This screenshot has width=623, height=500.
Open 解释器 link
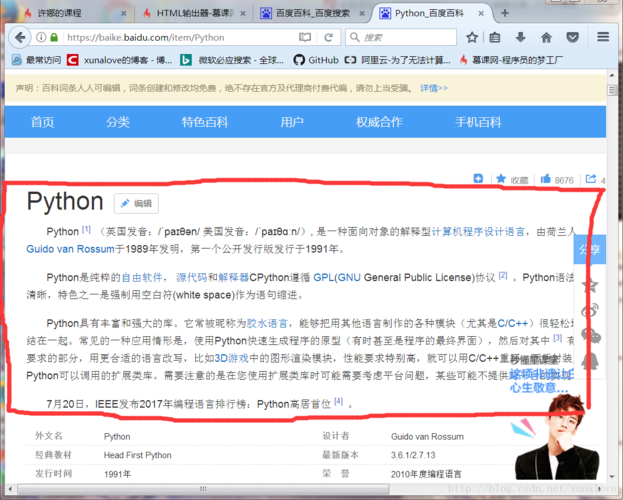click(234, 277)
